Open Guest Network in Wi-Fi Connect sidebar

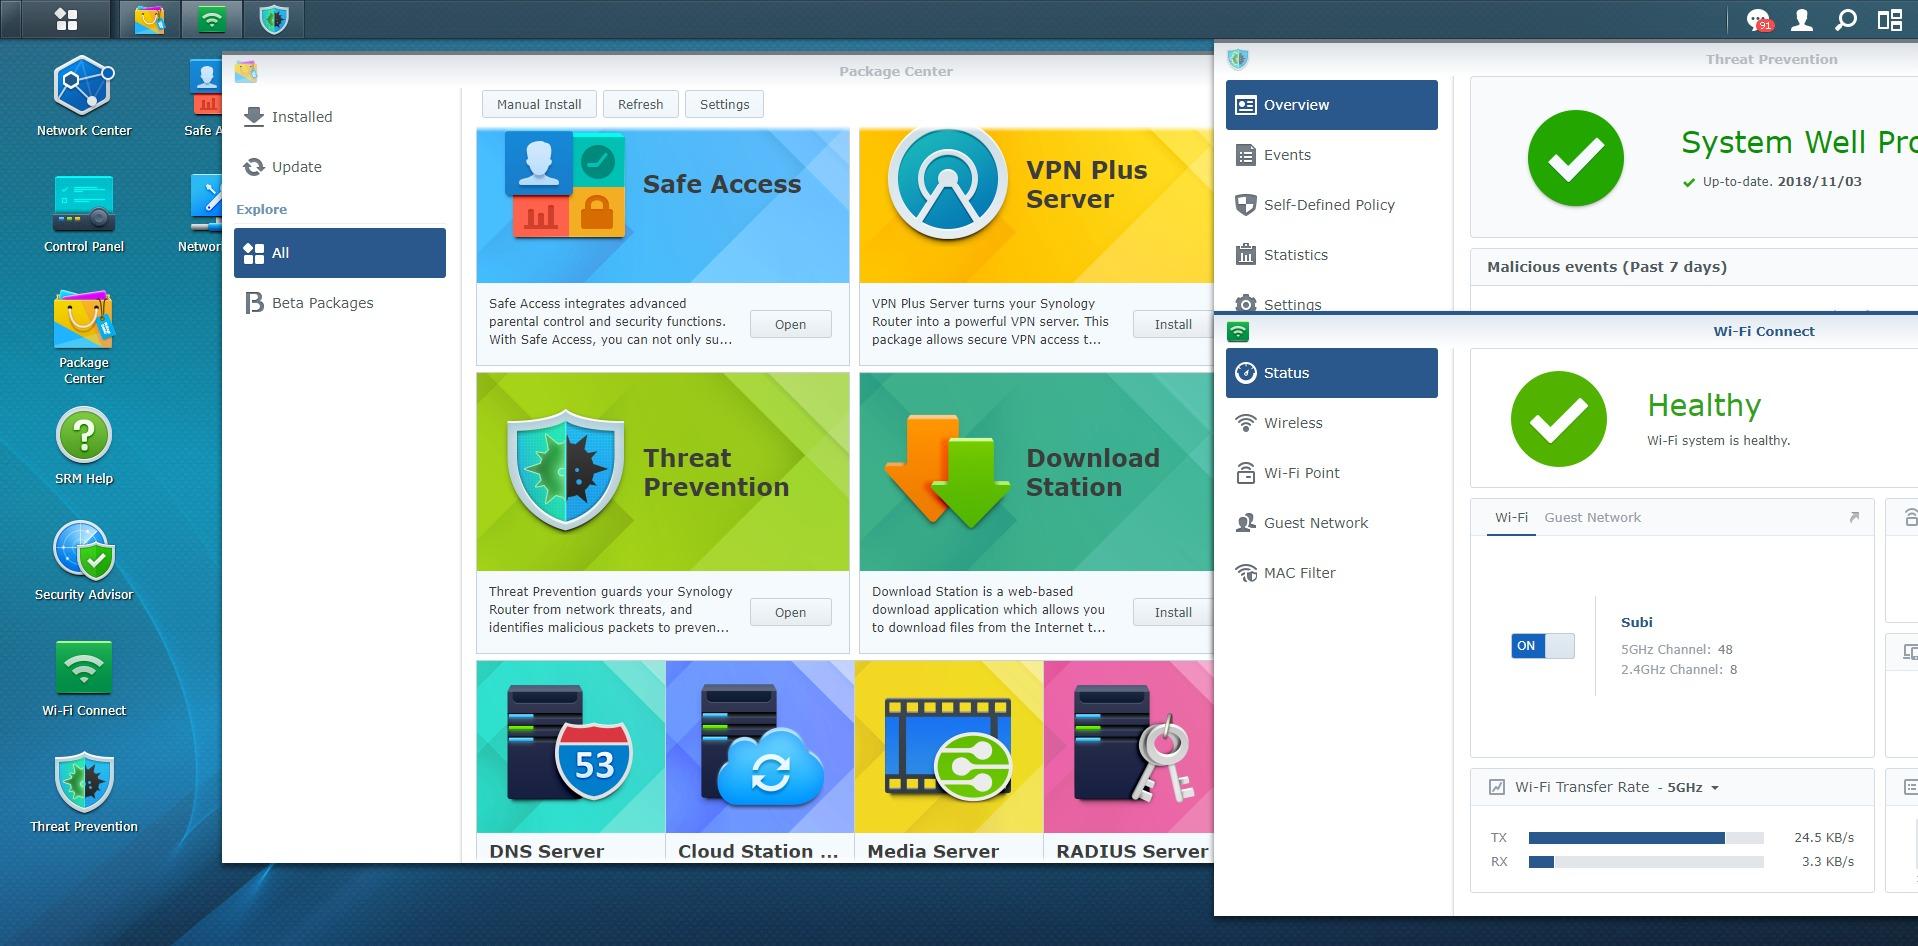1332,523
